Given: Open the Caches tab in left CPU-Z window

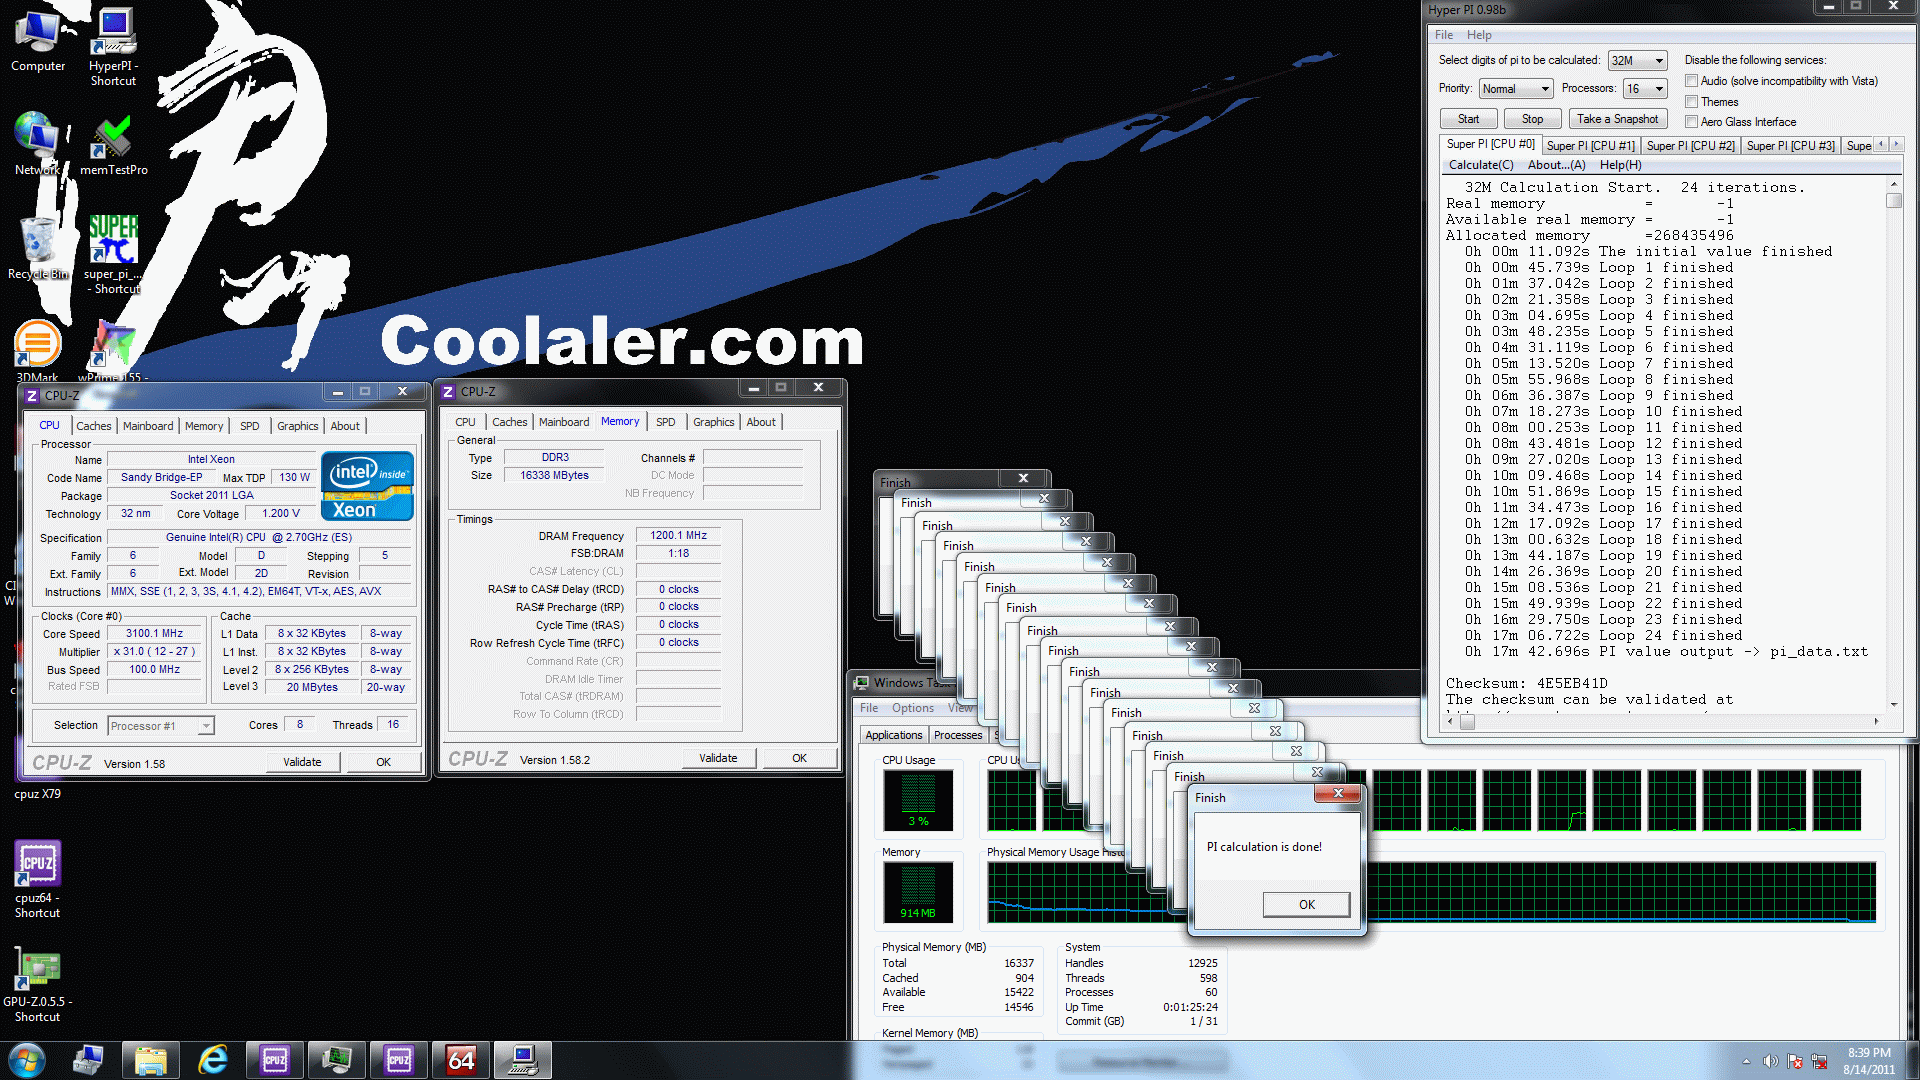Looking at the screenshot, I should 94,426.
